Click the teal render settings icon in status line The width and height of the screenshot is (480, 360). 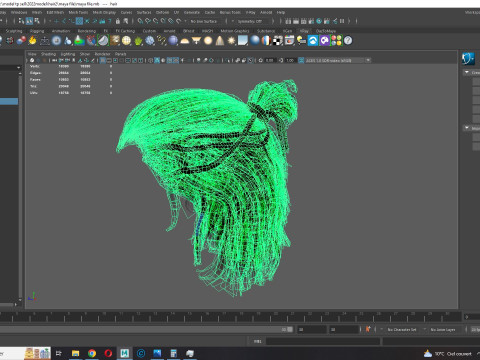tap(319, 21)
